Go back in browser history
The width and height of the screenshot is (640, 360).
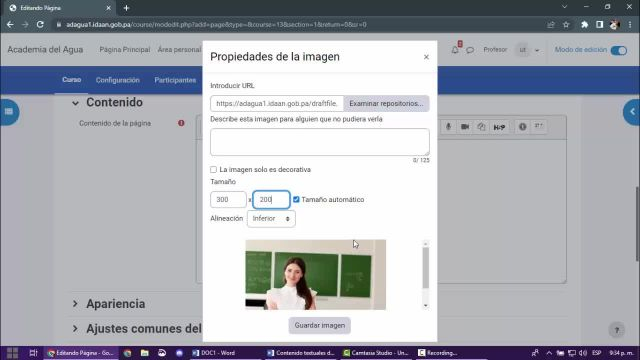[10, 24]
